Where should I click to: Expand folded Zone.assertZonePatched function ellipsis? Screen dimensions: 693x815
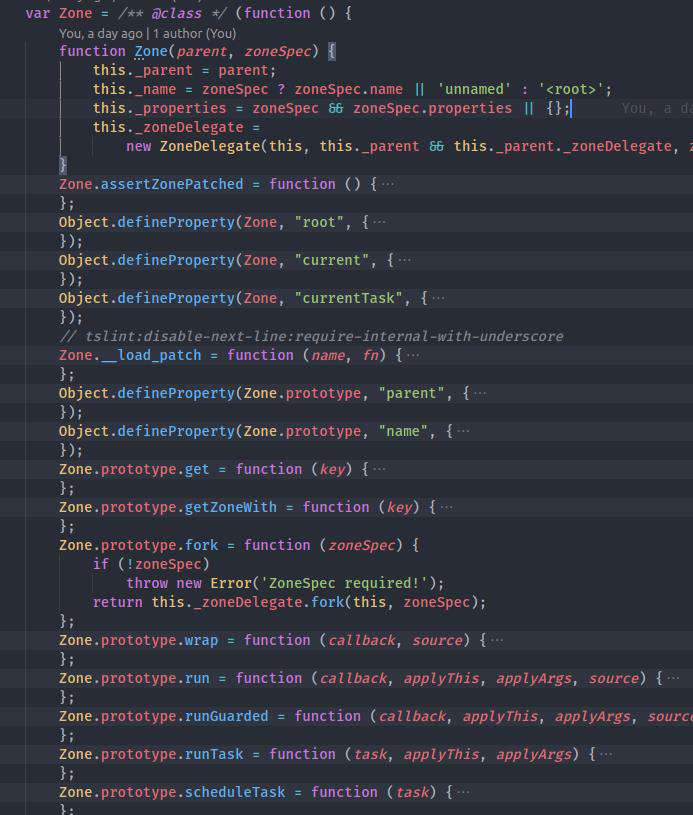click(x=388, y=185)
